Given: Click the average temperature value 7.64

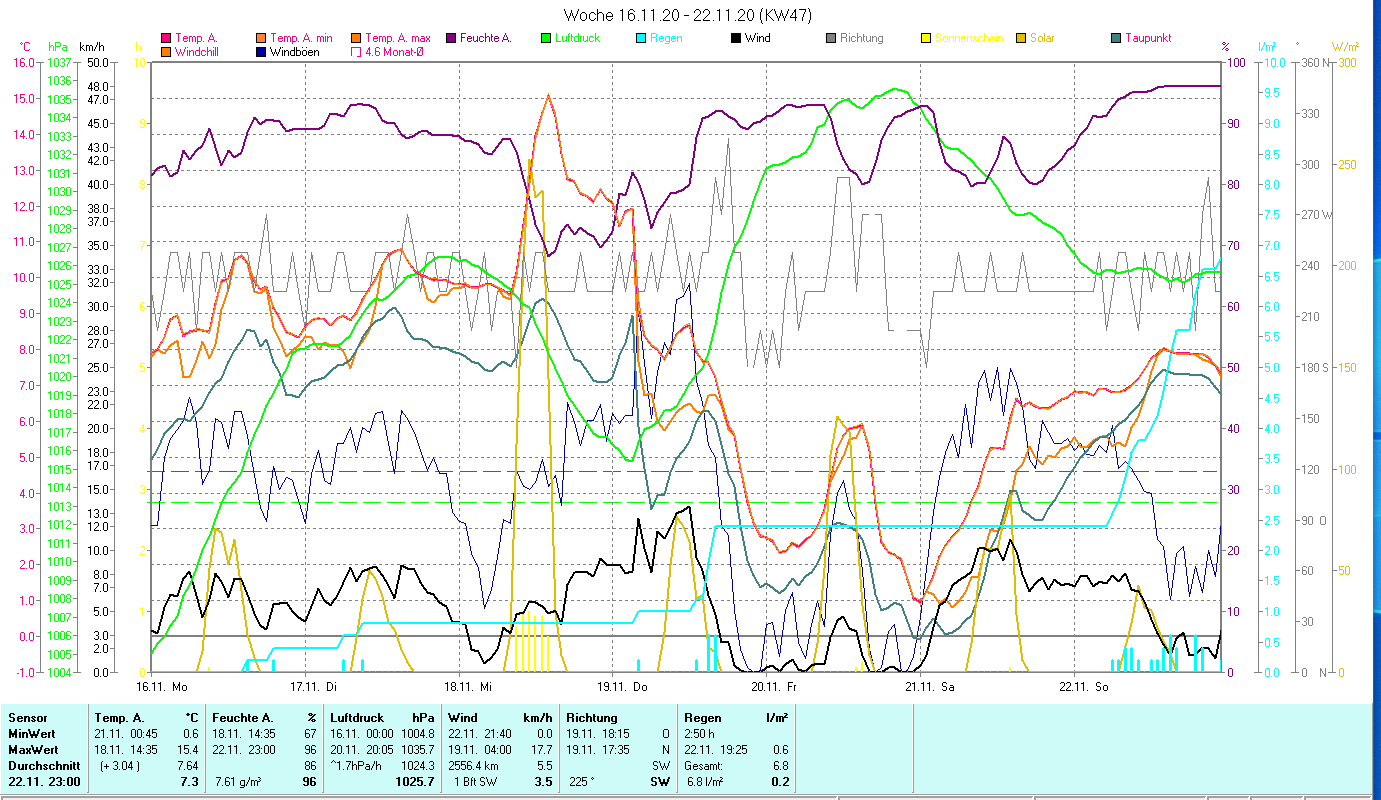Looking at the screenshot, I should point(188,766).
